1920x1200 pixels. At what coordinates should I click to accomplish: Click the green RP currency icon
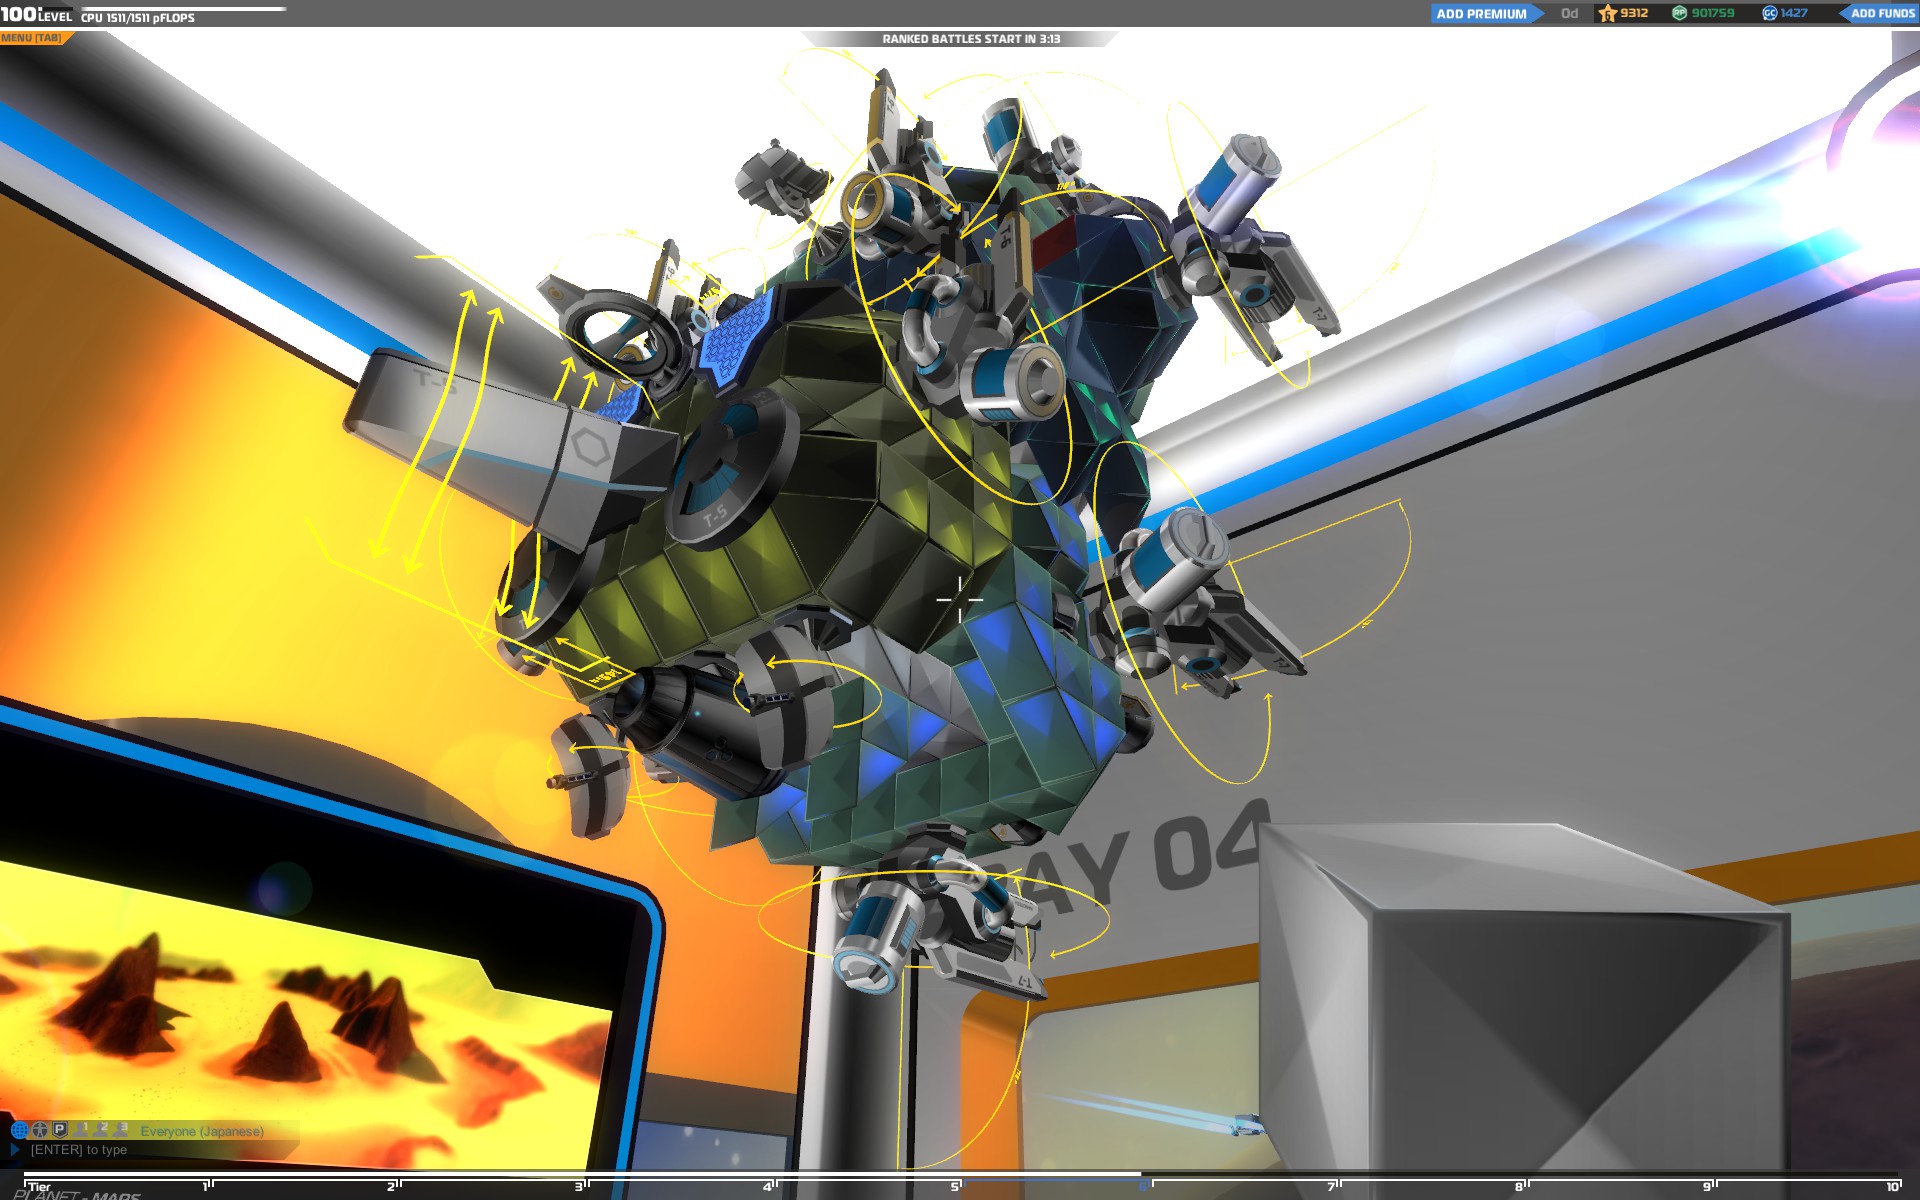click(1680, 13)
